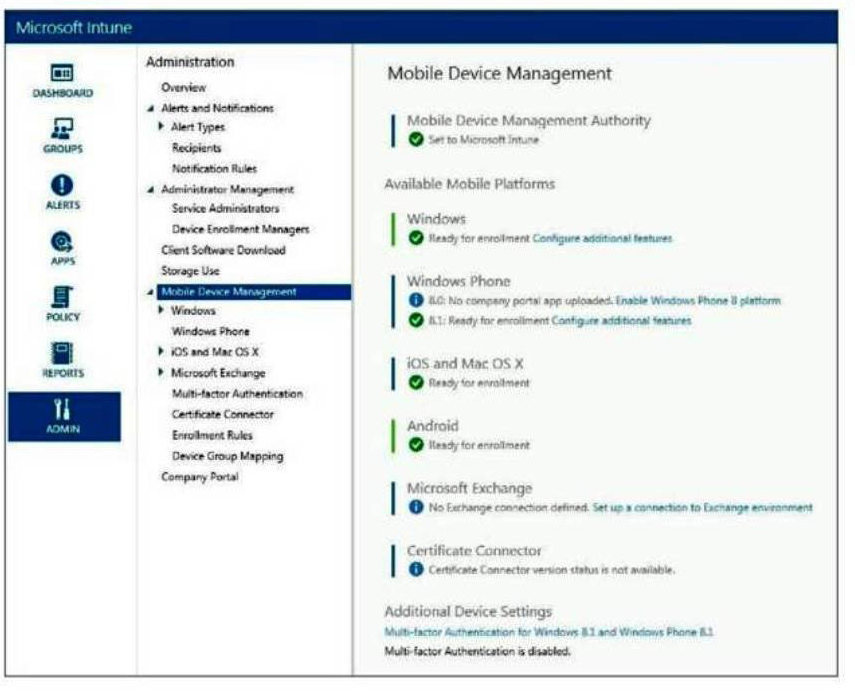The width and height of the screenshot is (855, 696).
Task: Click Configure additional features under Windows Phone
Action: (621, 320)
